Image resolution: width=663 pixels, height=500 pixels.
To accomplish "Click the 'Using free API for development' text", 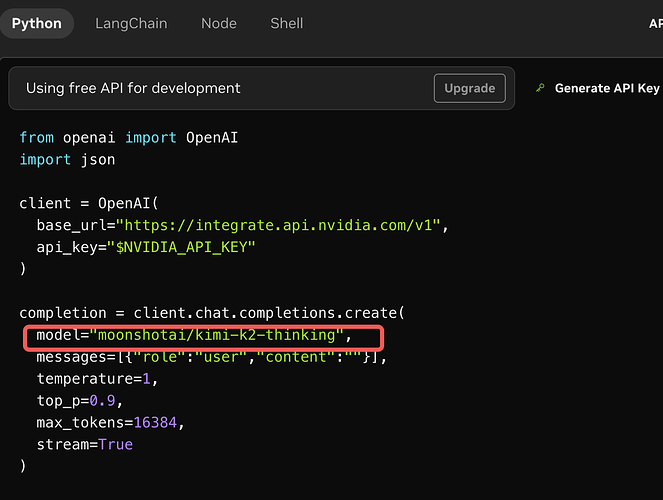I will point(133,88).
